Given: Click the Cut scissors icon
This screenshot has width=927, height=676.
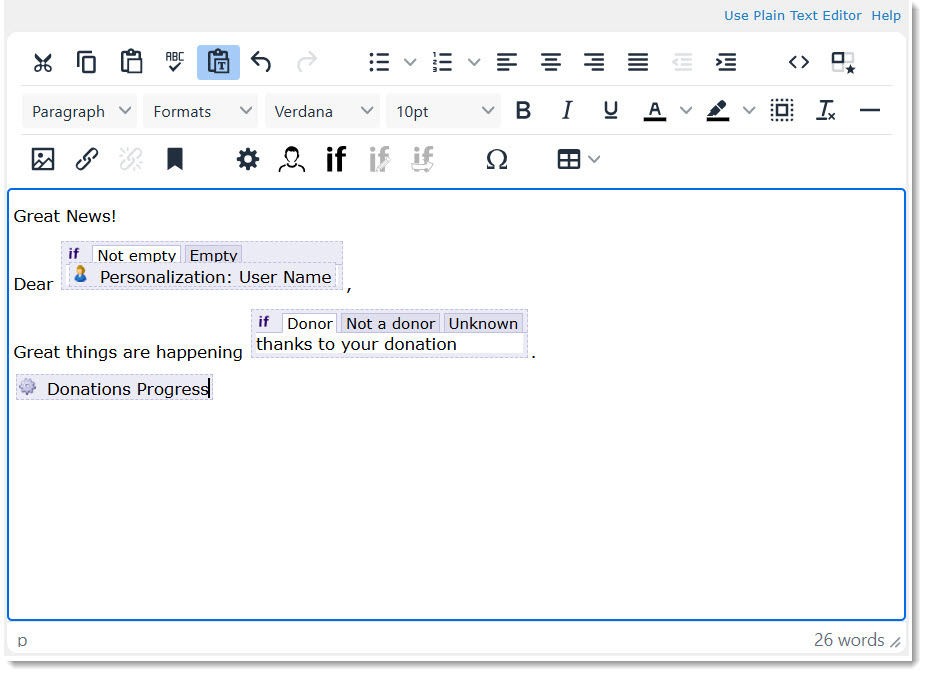Looking at the screenshot, I should [42, 63].
